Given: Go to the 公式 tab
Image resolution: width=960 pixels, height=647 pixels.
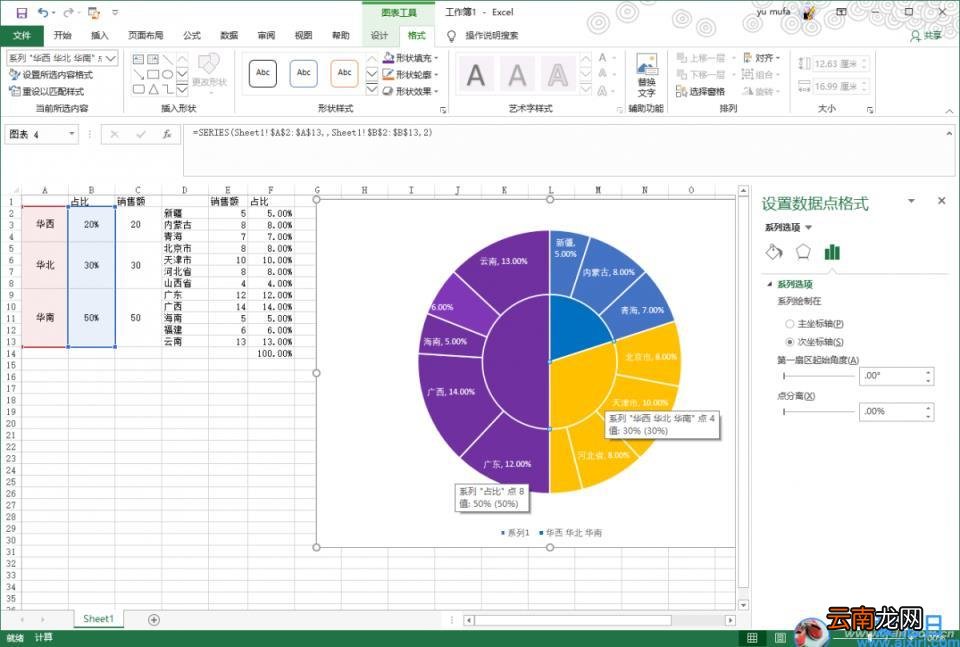Looking at the screenshot, I should [192, 36].
